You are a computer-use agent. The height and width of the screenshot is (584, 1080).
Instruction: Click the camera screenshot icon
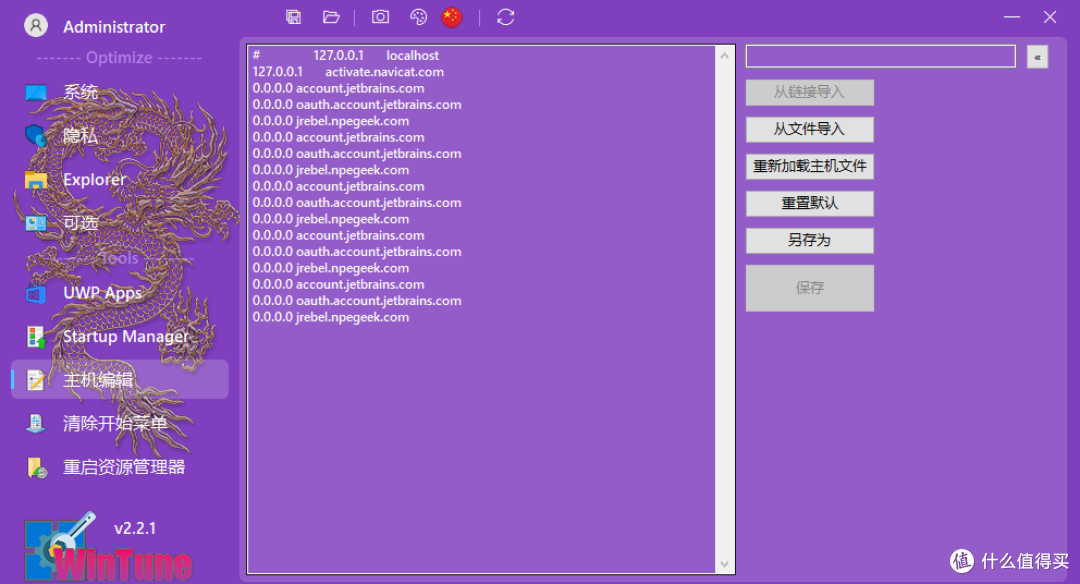pos(380,17)
